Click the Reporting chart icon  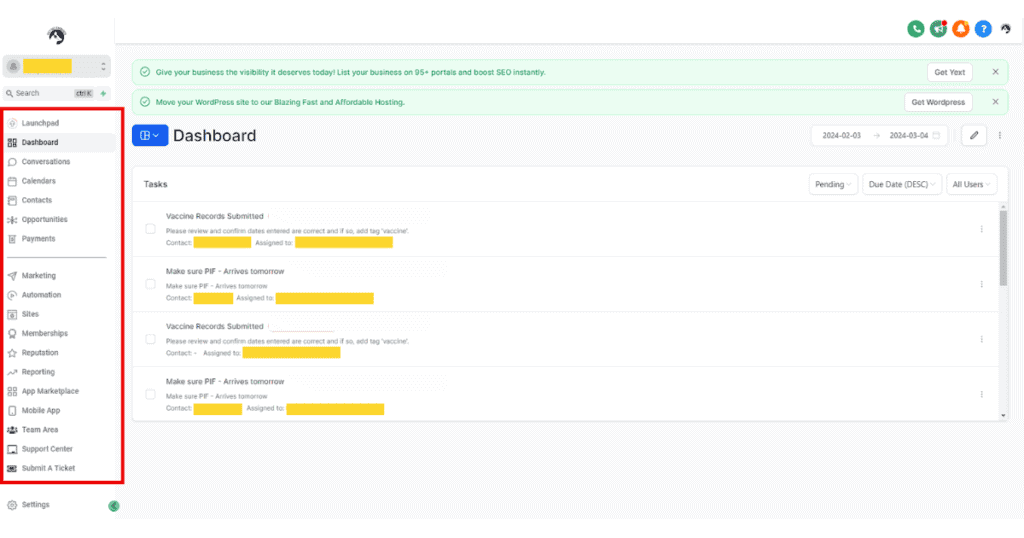coord(12,372)
